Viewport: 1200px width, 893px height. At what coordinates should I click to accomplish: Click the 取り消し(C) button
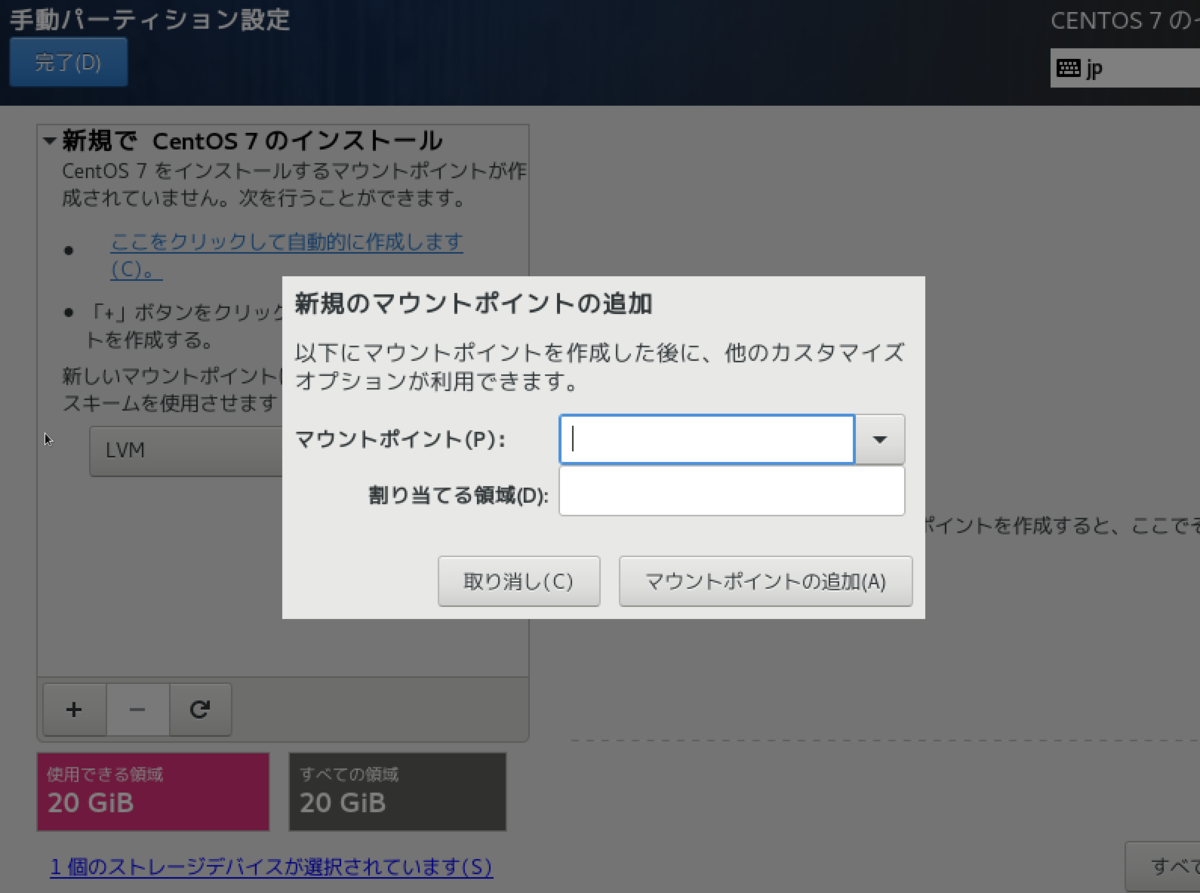(x=518, y=581)
